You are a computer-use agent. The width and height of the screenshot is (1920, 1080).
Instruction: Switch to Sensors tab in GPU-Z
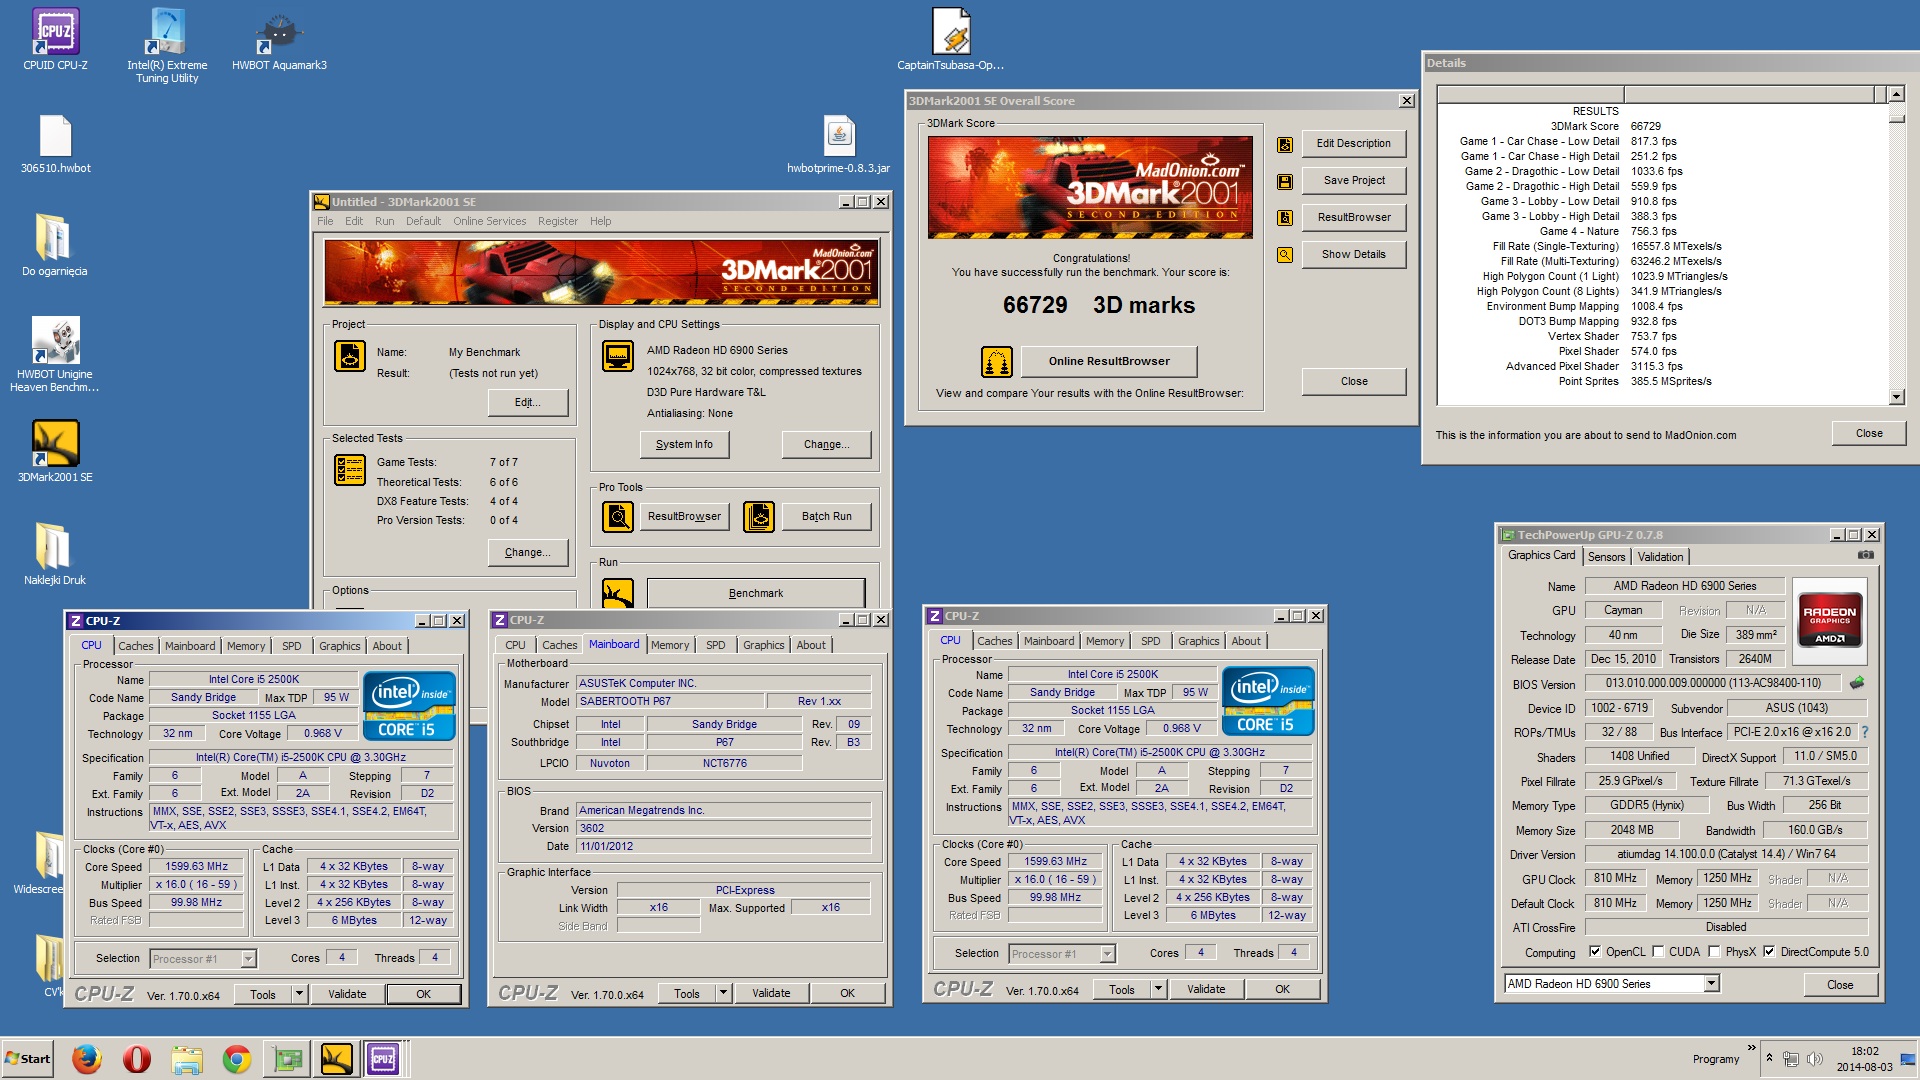tap(1606, 557)
